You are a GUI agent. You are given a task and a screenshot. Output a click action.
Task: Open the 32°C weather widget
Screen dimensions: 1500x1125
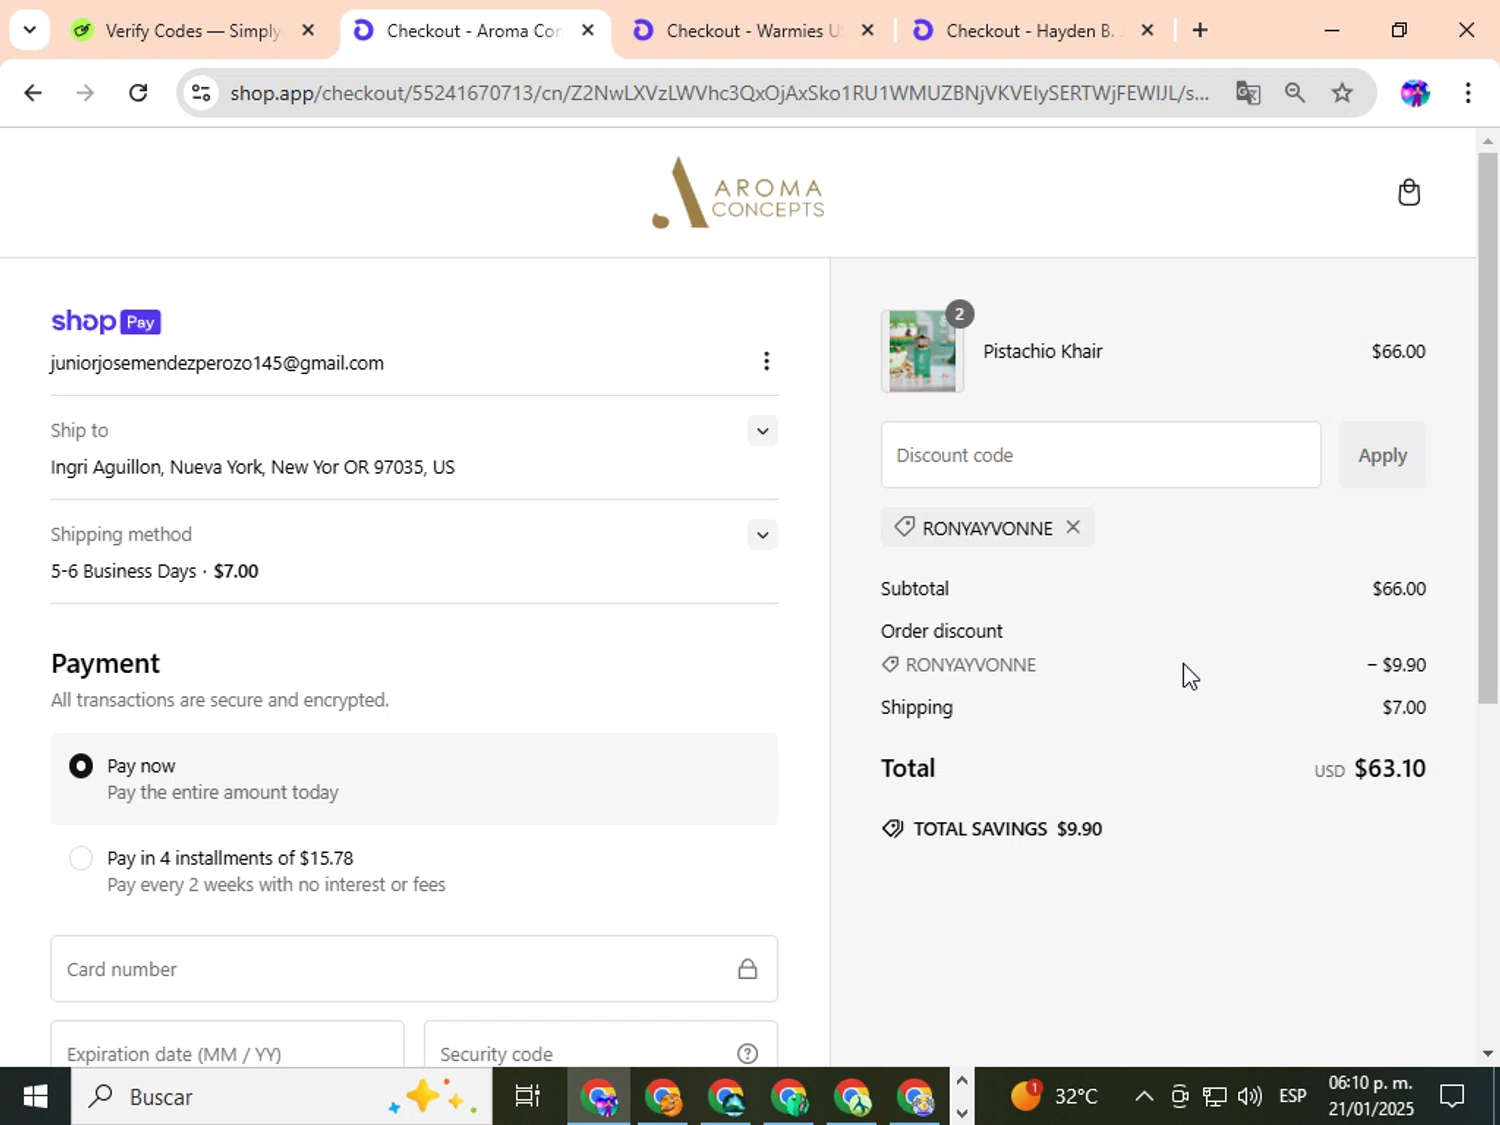(1054, 1096)
